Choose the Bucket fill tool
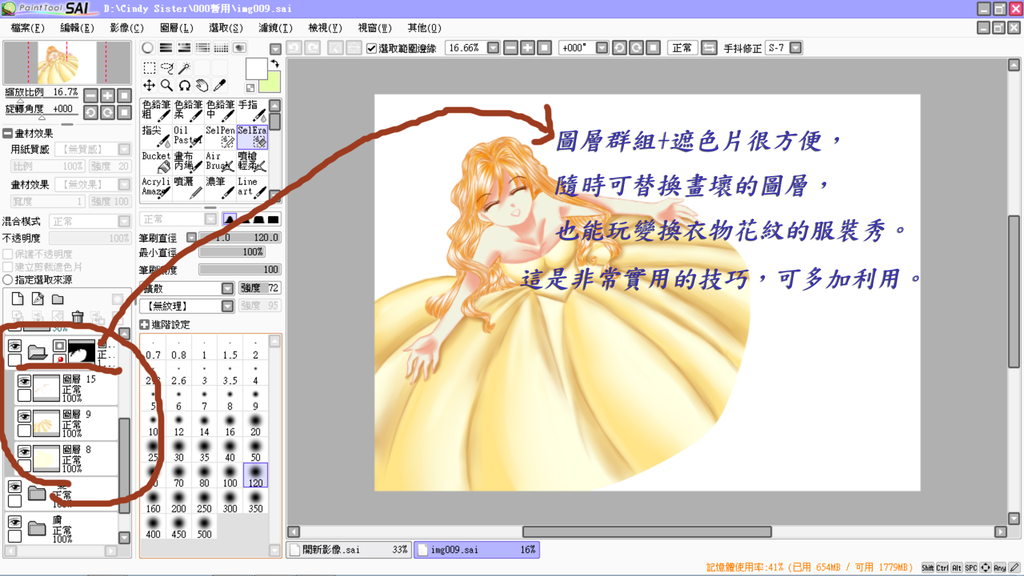The height and width of the screenshot is (576, 1024). pyautogui.click(x=156, y=162)
